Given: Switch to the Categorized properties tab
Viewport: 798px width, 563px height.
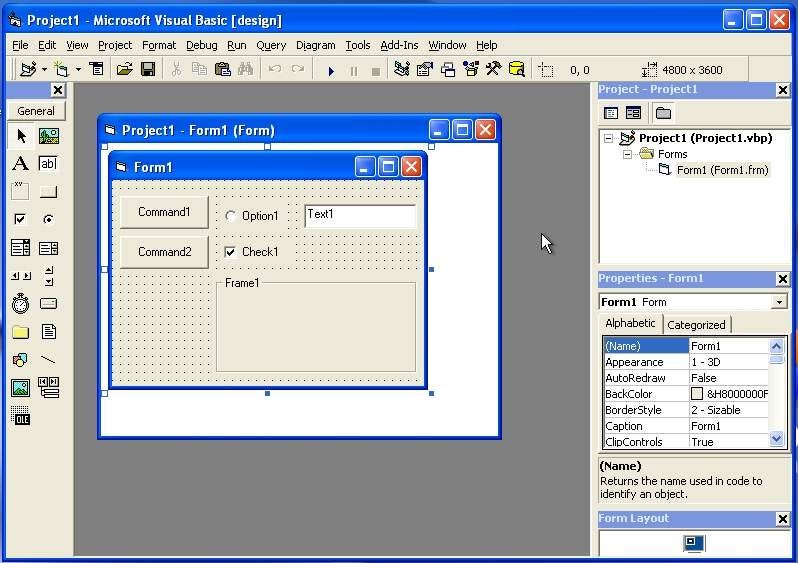Looking at the screenshot, I should tap(696, 325).
